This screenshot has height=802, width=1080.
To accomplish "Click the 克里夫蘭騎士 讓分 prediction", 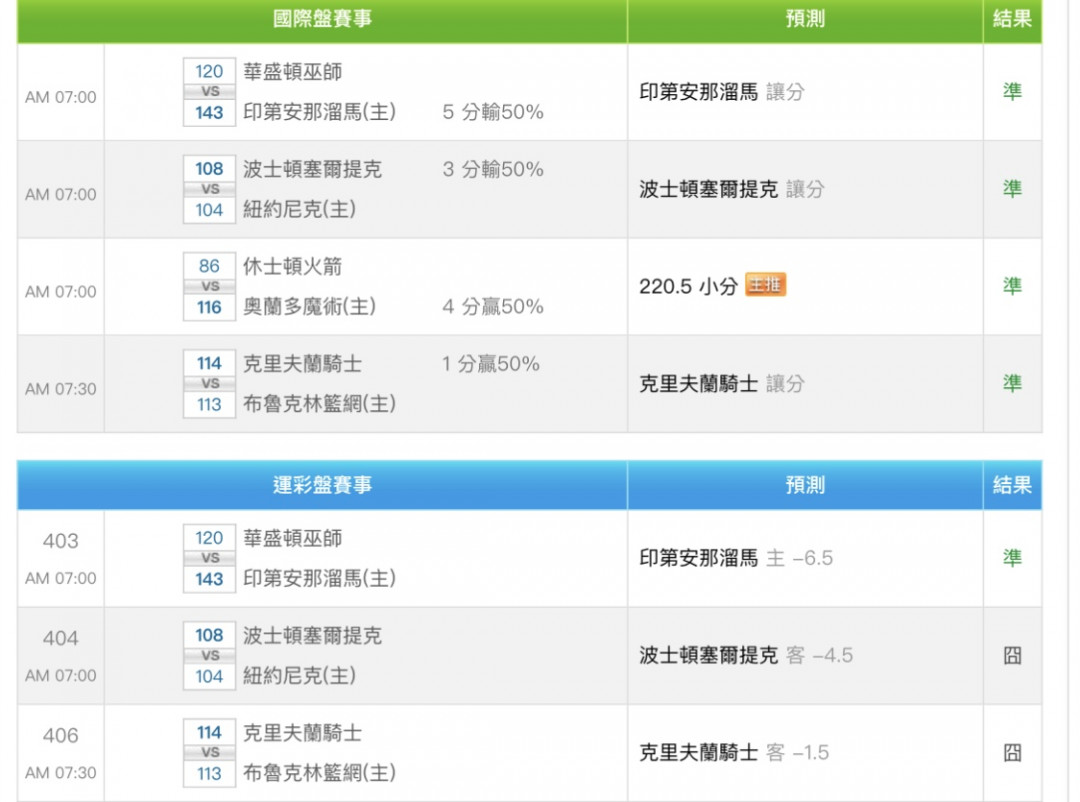I will click(x=722, y=384).
